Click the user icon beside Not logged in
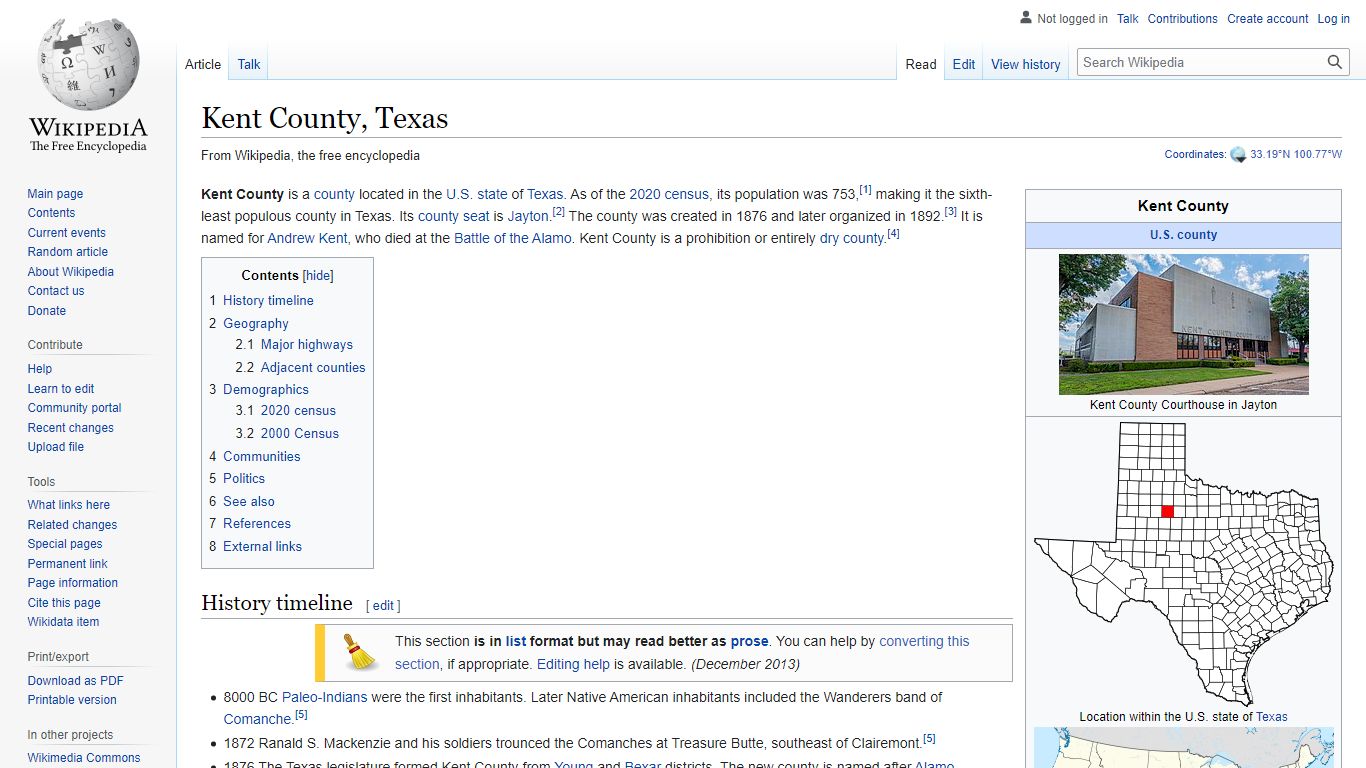Screen dimensions: 1366x768 click(1025, 18)
